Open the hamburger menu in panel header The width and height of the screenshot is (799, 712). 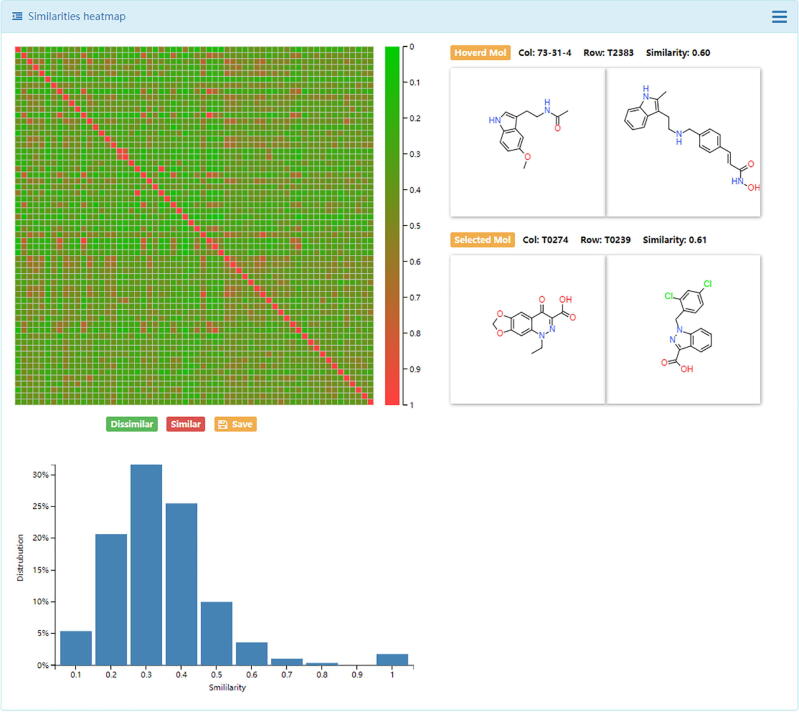pyautogui.click(x=779, y=16)
